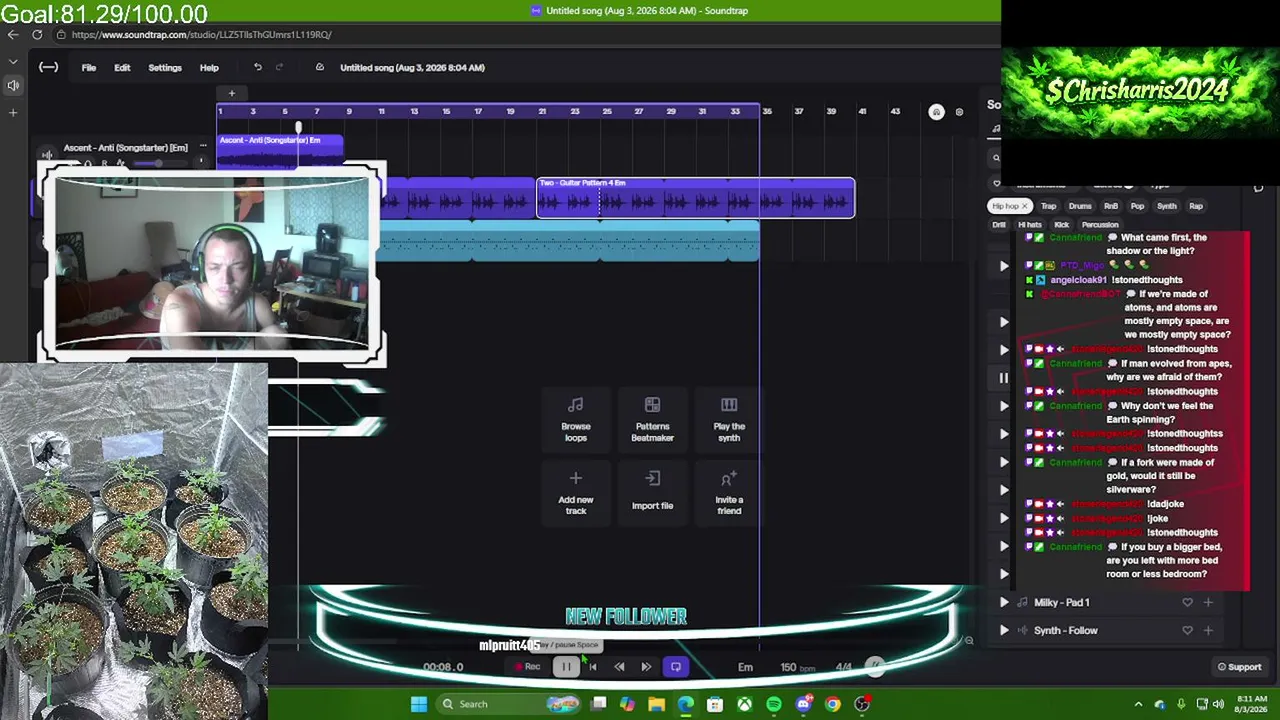Remove the Hip hop filter tag

1024,206
